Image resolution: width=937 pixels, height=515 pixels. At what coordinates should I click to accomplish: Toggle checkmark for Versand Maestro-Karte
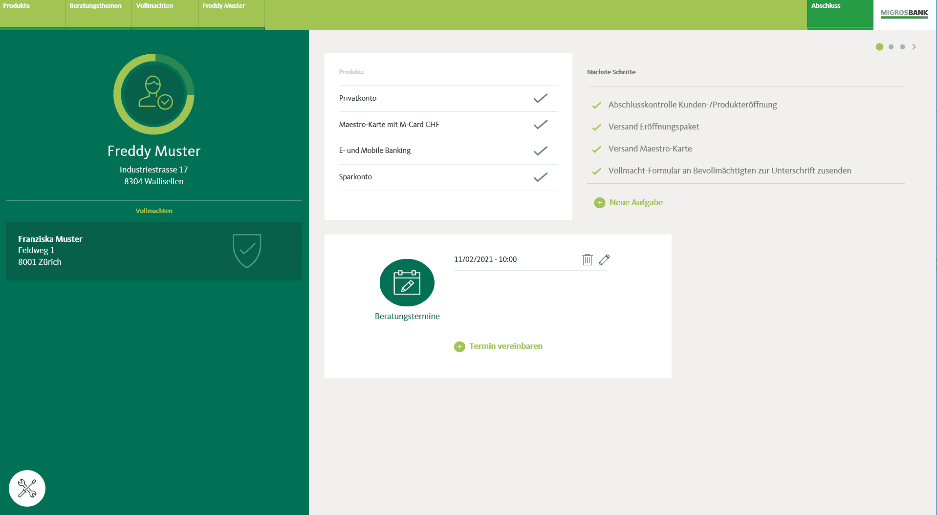[x=597, y=149]
